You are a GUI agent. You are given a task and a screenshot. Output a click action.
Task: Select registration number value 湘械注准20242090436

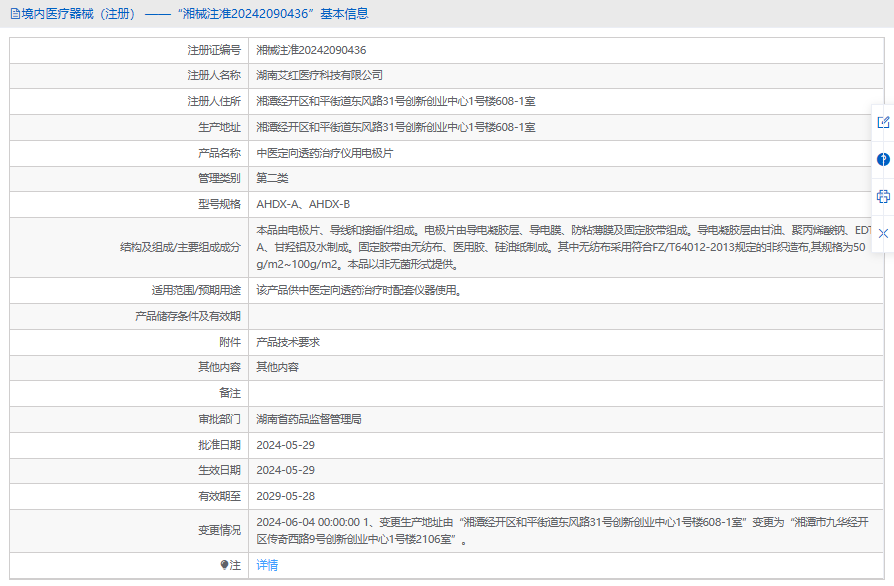311,50
